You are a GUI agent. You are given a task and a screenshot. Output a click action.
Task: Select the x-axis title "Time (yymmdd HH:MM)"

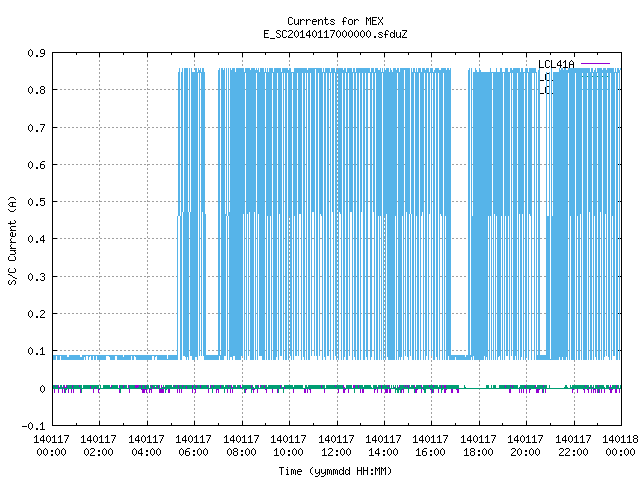(335, 471)
